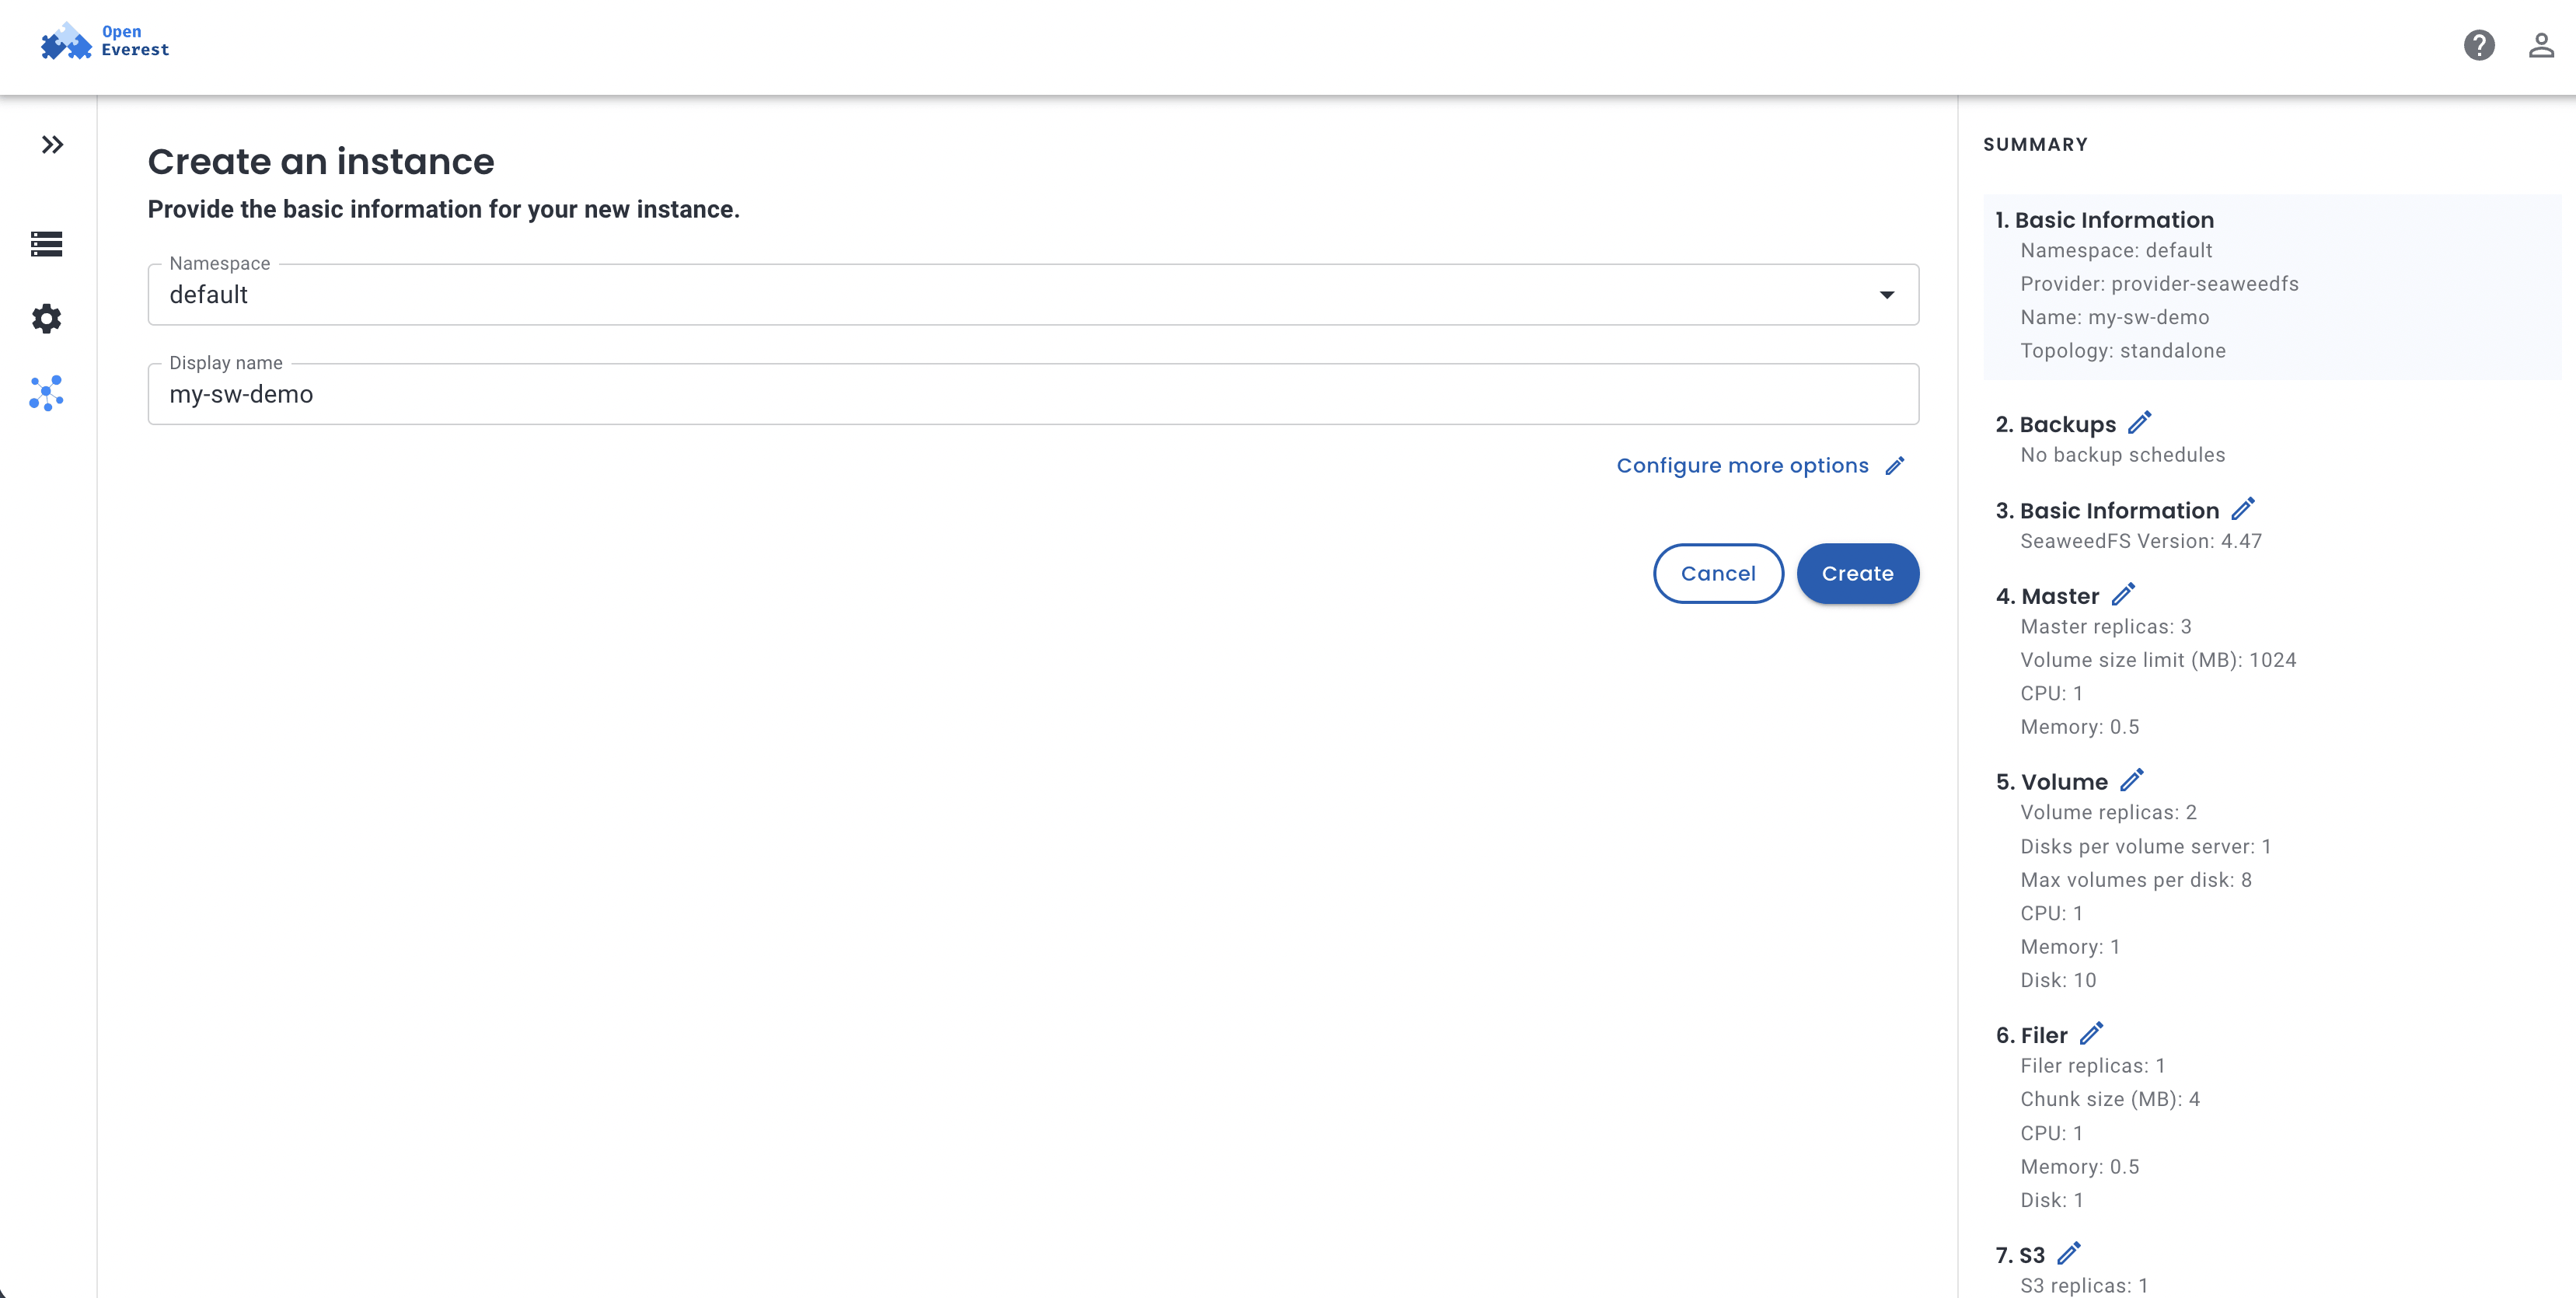
Task: Click 'Volume size limit (MB): 1024' text
Action: point(2158,660)
